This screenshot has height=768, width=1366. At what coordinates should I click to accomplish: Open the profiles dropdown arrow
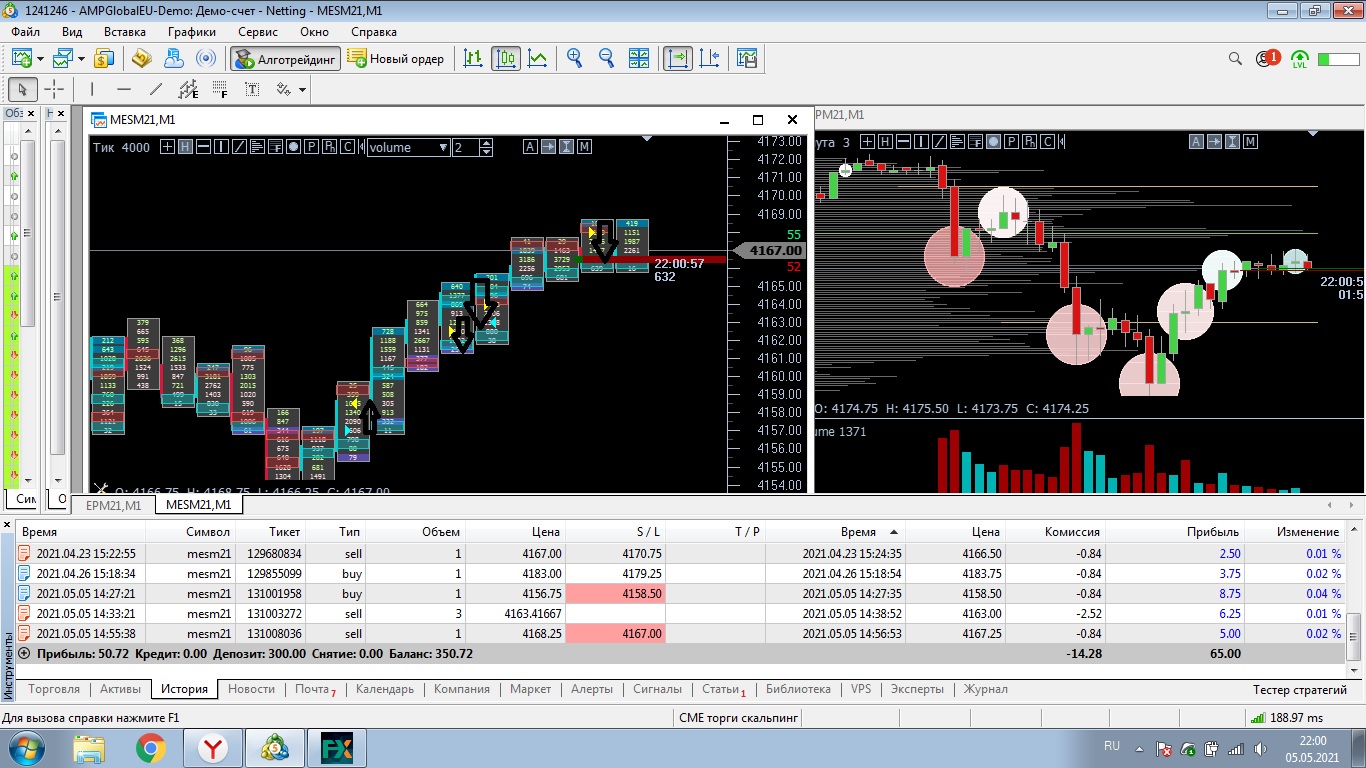pyautogui.click(x=82, y=59)
